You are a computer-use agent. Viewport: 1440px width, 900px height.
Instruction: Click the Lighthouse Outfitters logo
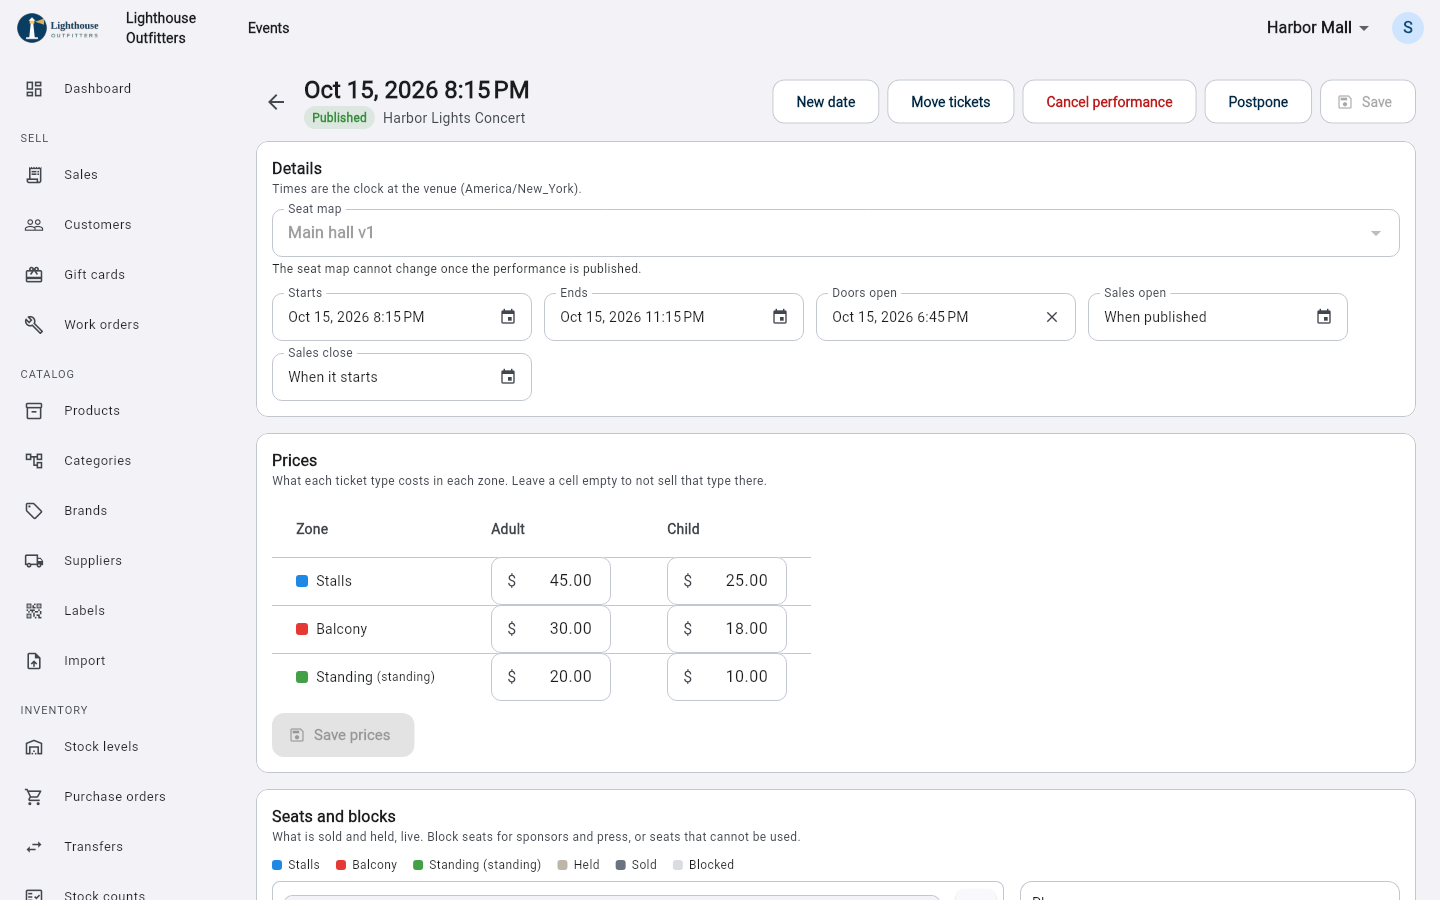[x=59, y=28]
